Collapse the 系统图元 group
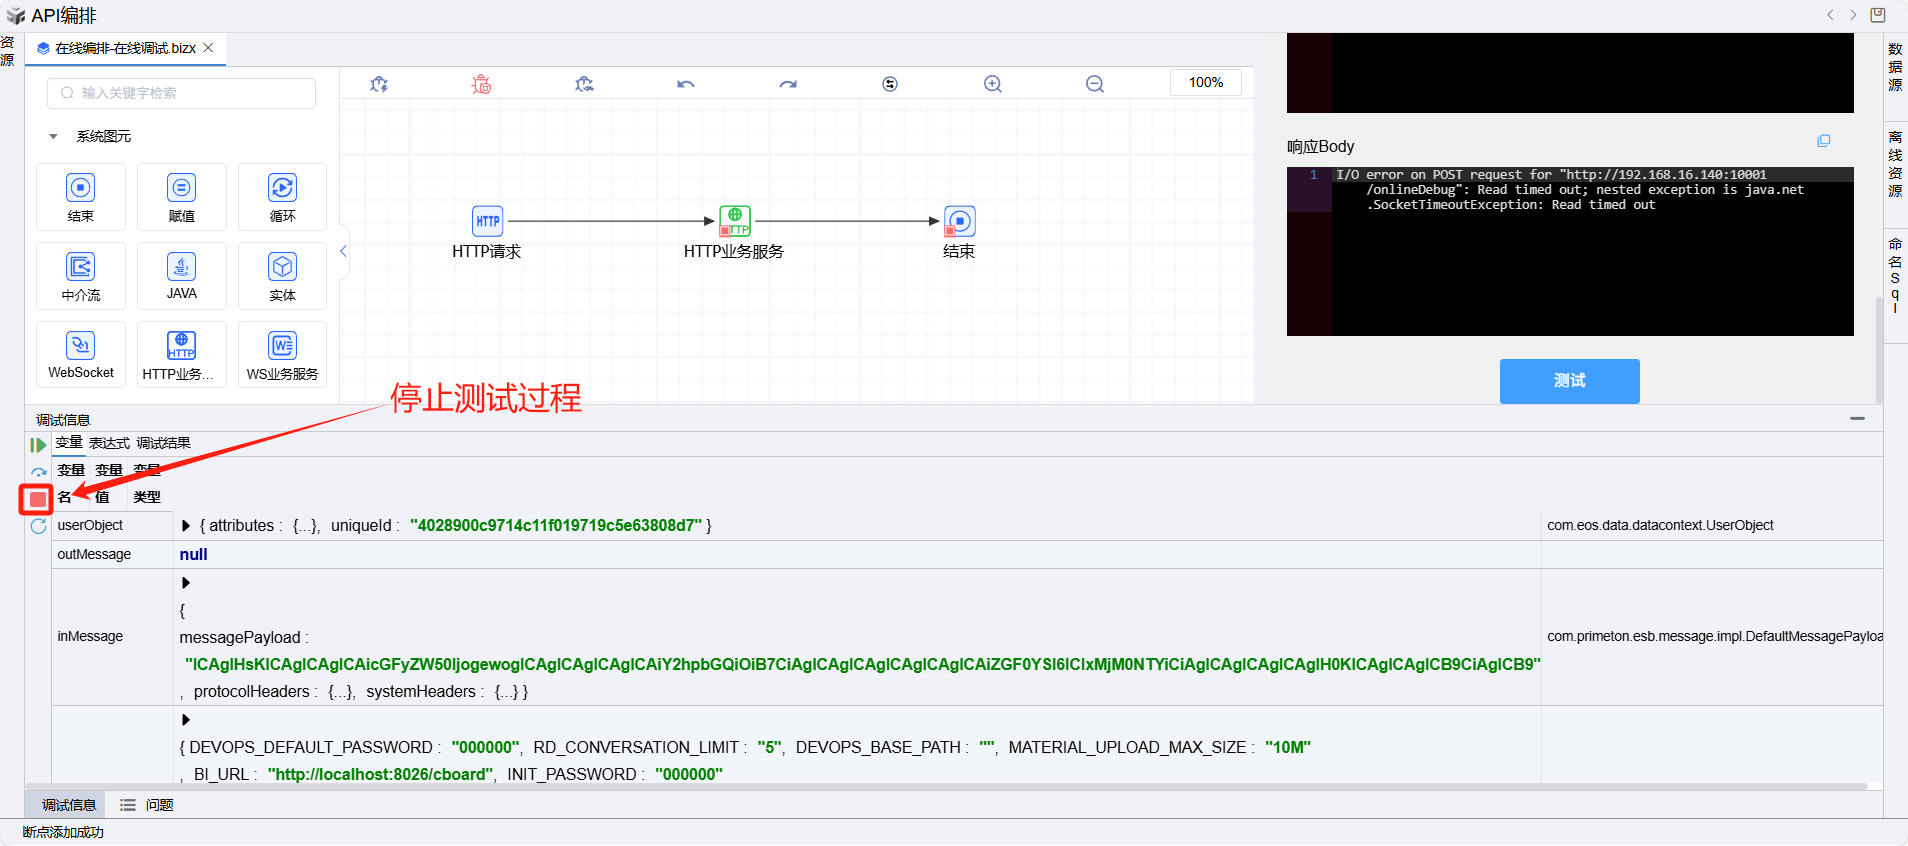The width and height of the screenshot is (1908, 846). coord(53,137)
